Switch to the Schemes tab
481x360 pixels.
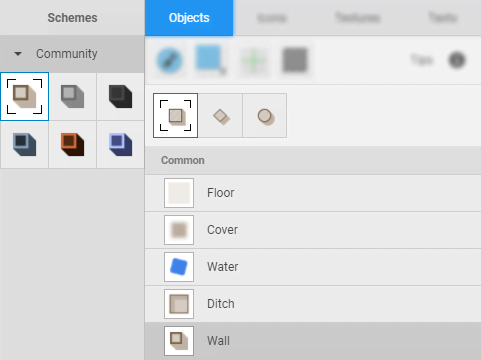coord(72,18)
